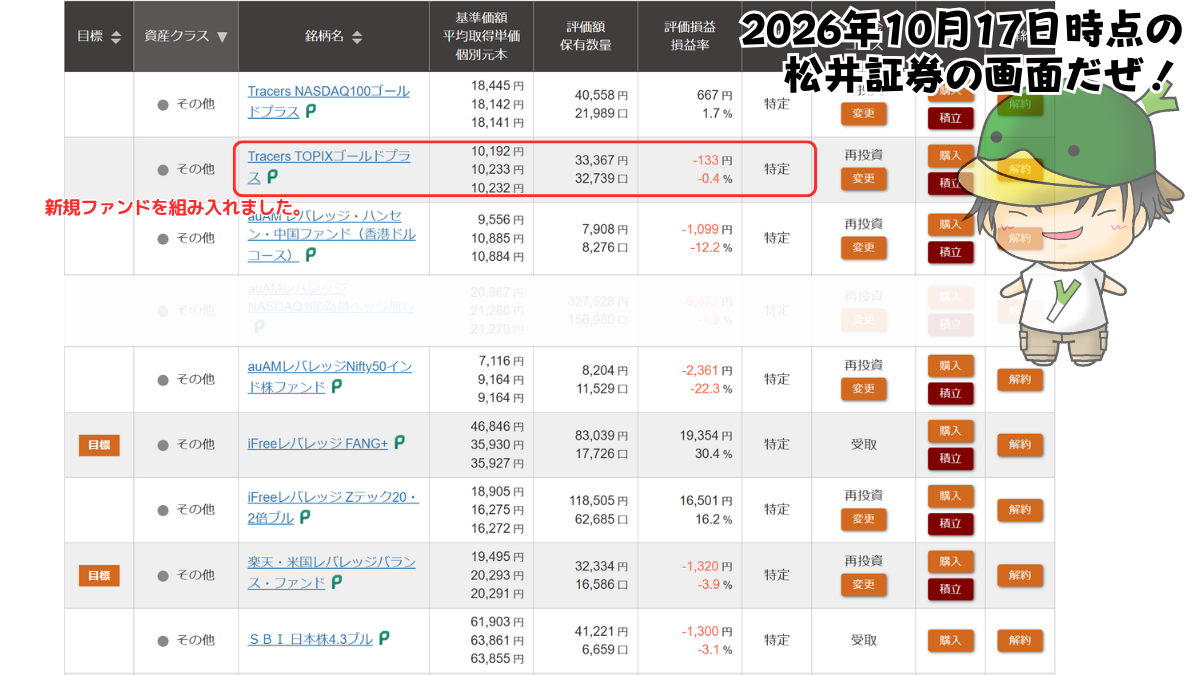This screenshot has width=1200, height=675.
Task: Select the 評価損益 value 19,354 円
Action: coord(705,436)
